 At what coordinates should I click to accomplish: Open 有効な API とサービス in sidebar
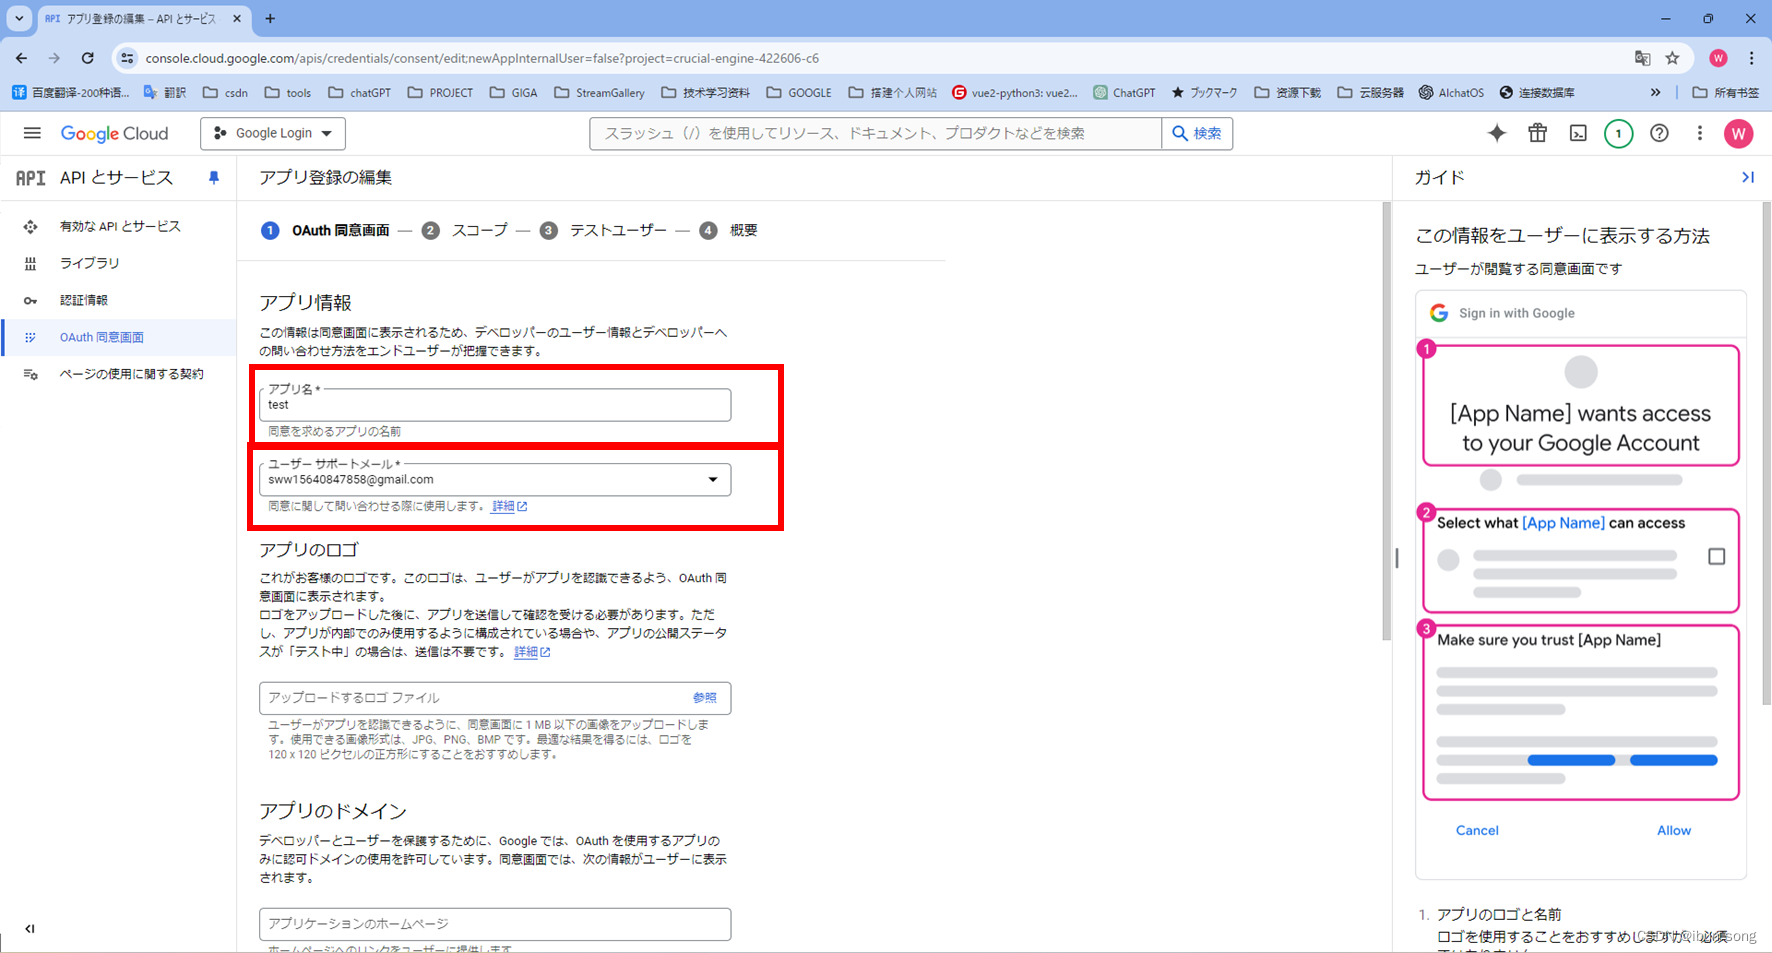pos(120,226)
